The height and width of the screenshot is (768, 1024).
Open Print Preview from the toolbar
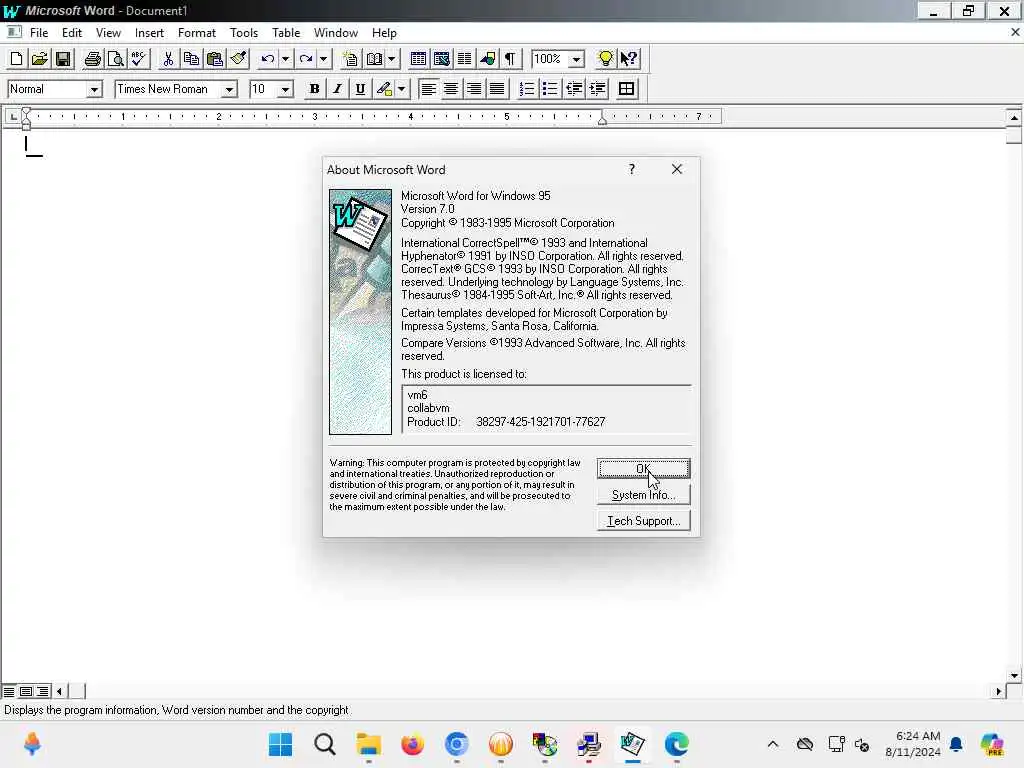[116, 59]
